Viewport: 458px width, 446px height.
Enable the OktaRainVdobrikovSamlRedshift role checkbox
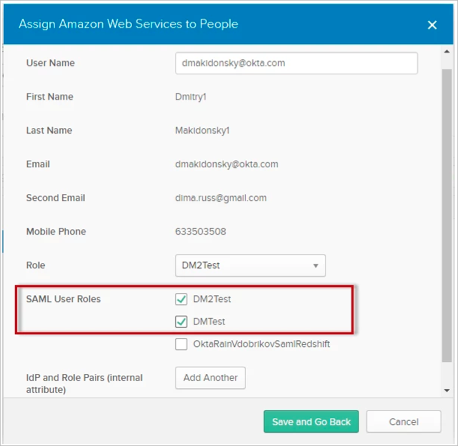tap(181, 344)
